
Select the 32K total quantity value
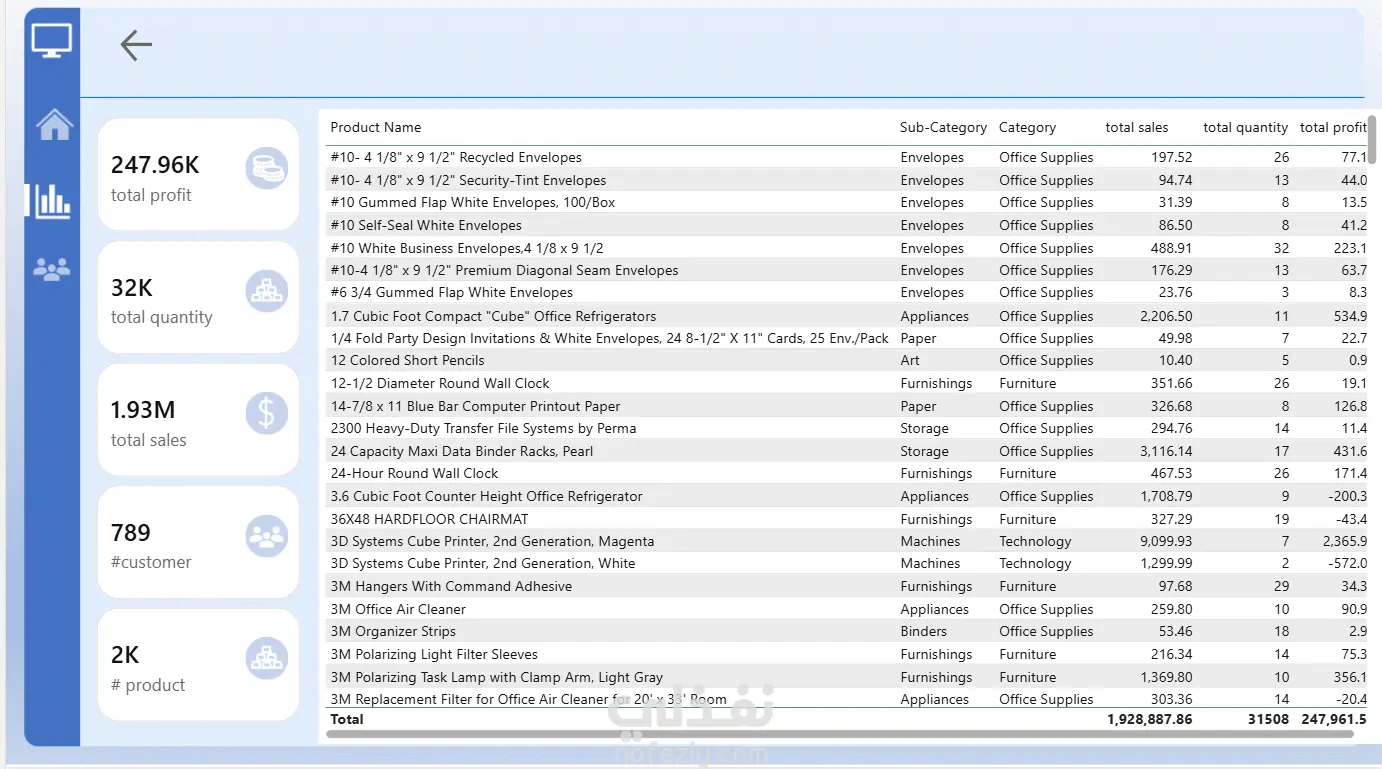(132, 288)
